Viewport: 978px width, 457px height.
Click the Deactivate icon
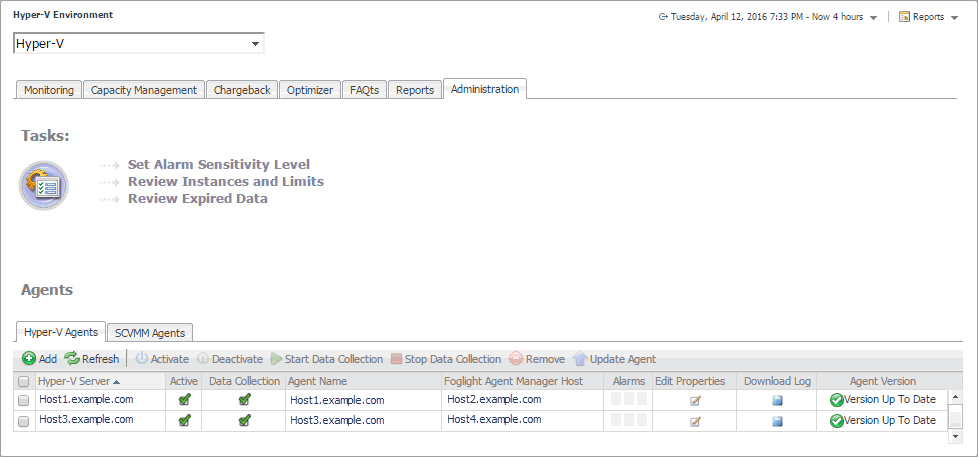click(202, 358)
